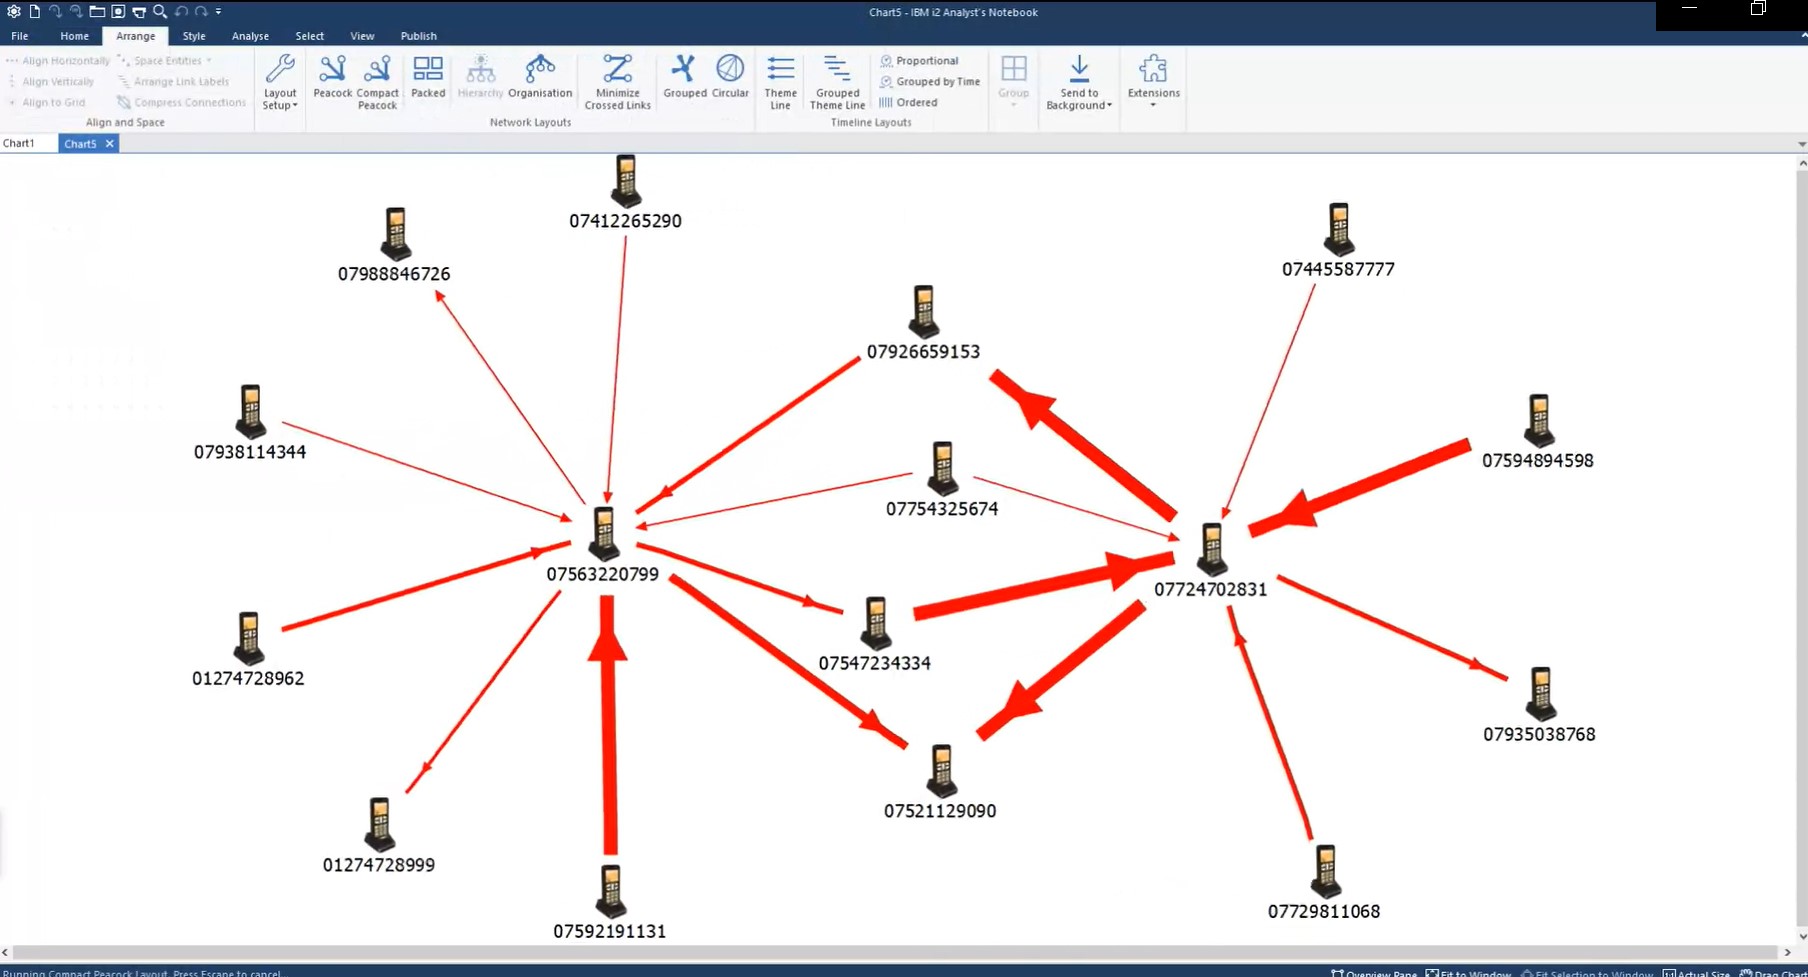Switch to the Analyse ribbon tab
The image size is (1808, 977).
pyautogui.click(x=250, y=36)
